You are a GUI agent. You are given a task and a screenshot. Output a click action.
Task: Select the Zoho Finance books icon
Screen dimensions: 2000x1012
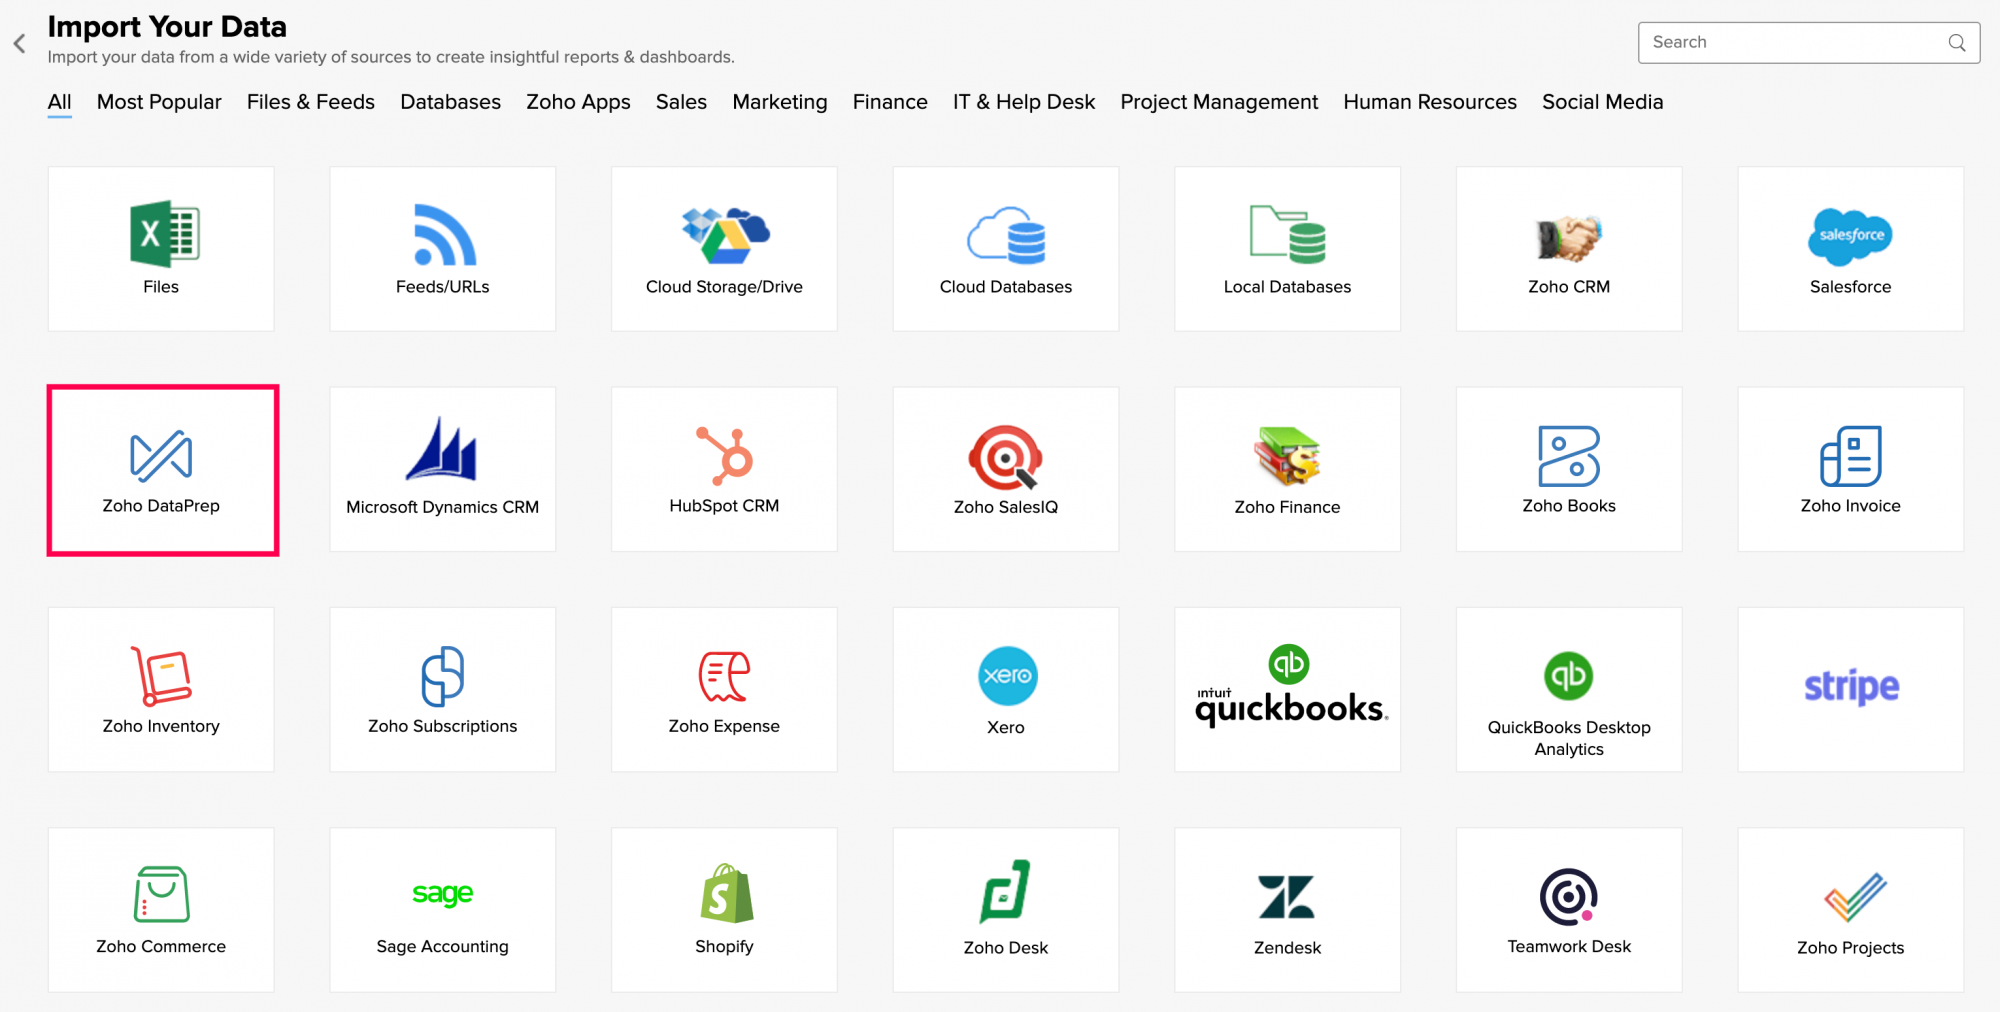click(1288, 455)
